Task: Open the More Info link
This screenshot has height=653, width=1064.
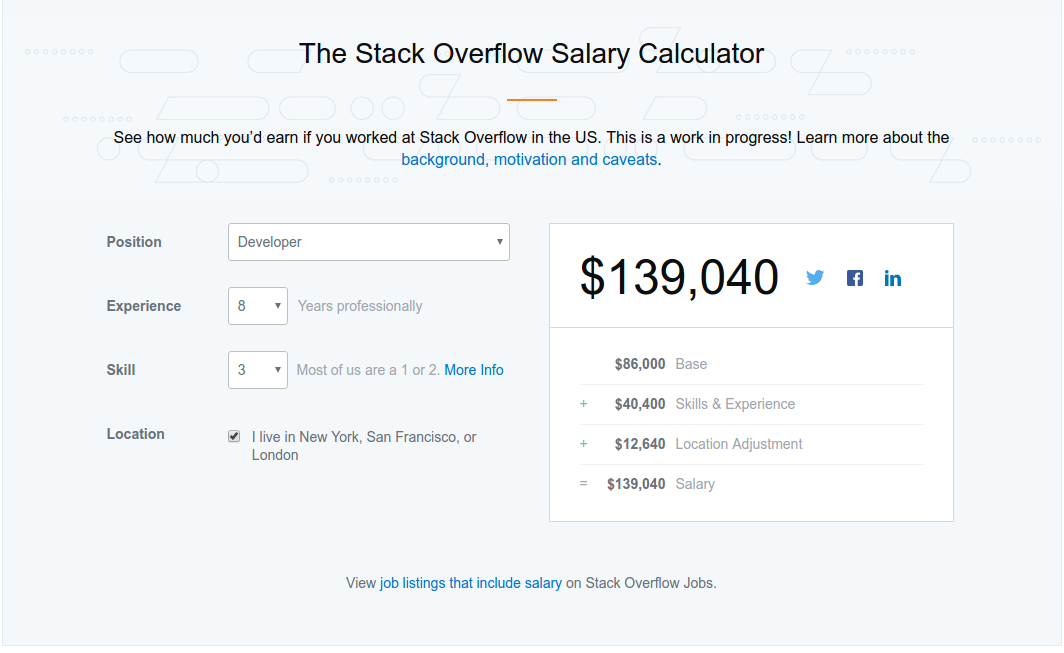Action: [474, 370]
